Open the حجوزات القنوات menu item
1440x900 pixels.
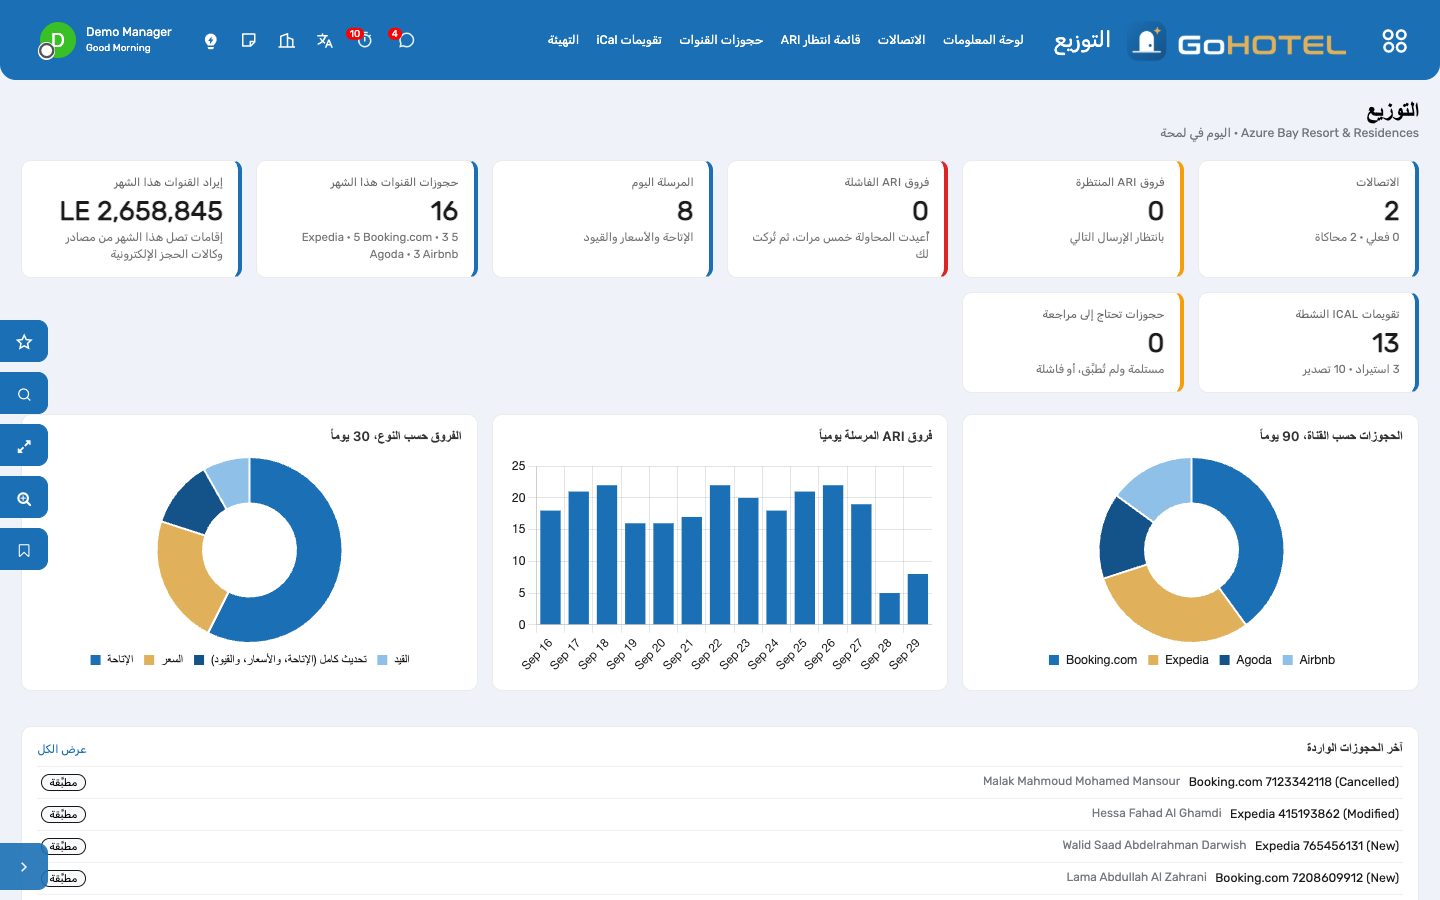(721, 40)
